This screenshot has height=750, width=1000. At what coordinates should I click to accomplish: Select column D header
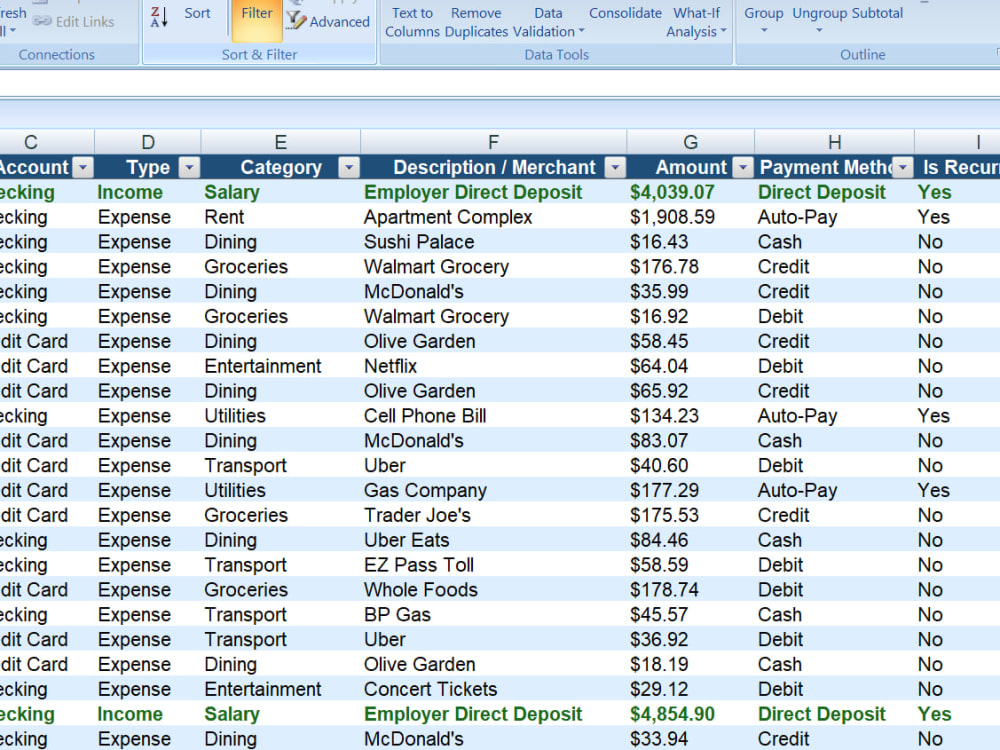point(148,142)
